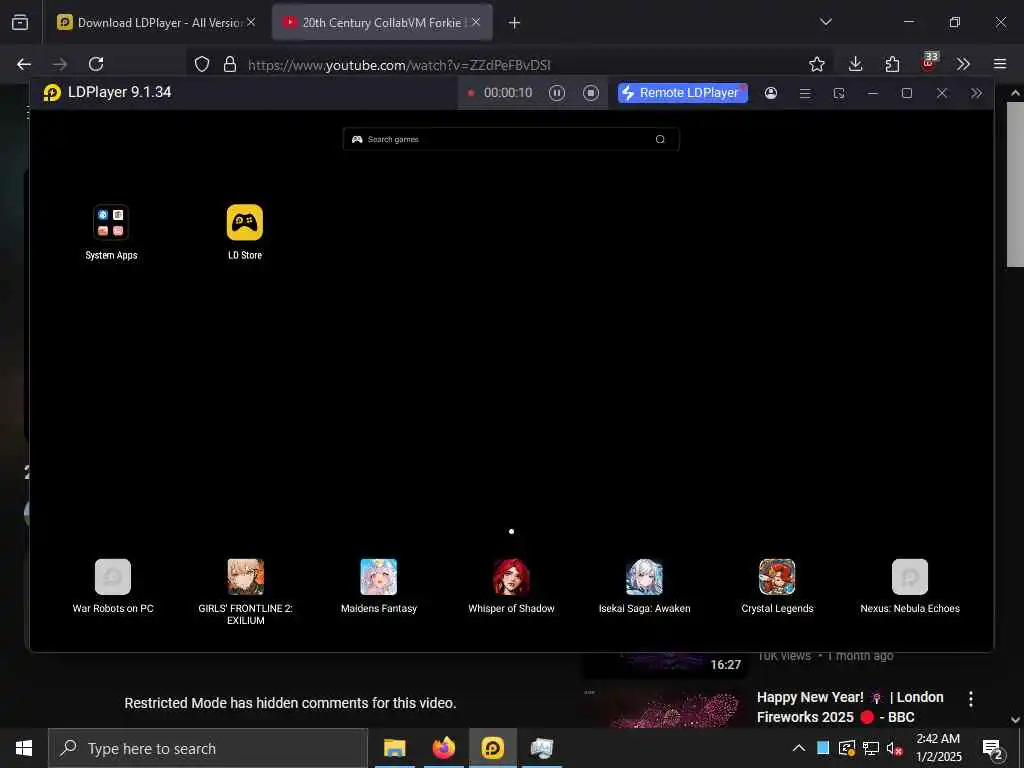Viewport: 1024px width, 768px height.
Task: Open Crystal Legends game
Action: coord(777,577)
